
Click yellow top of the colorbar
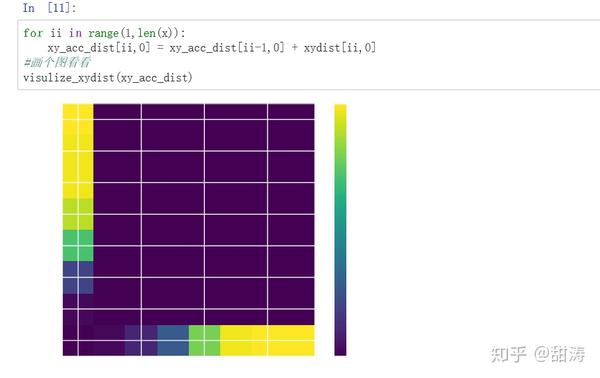pyautogui.click(x=340, y=115)
